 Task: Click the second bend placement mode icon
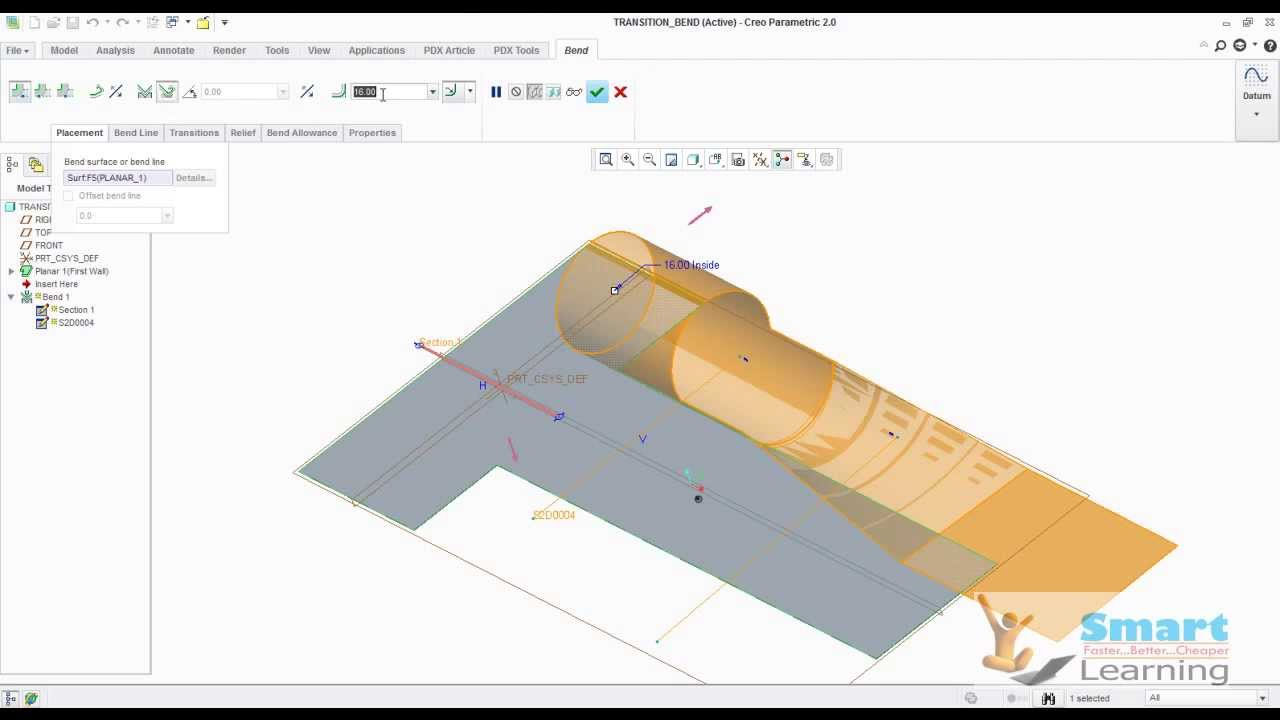[43, 92]
